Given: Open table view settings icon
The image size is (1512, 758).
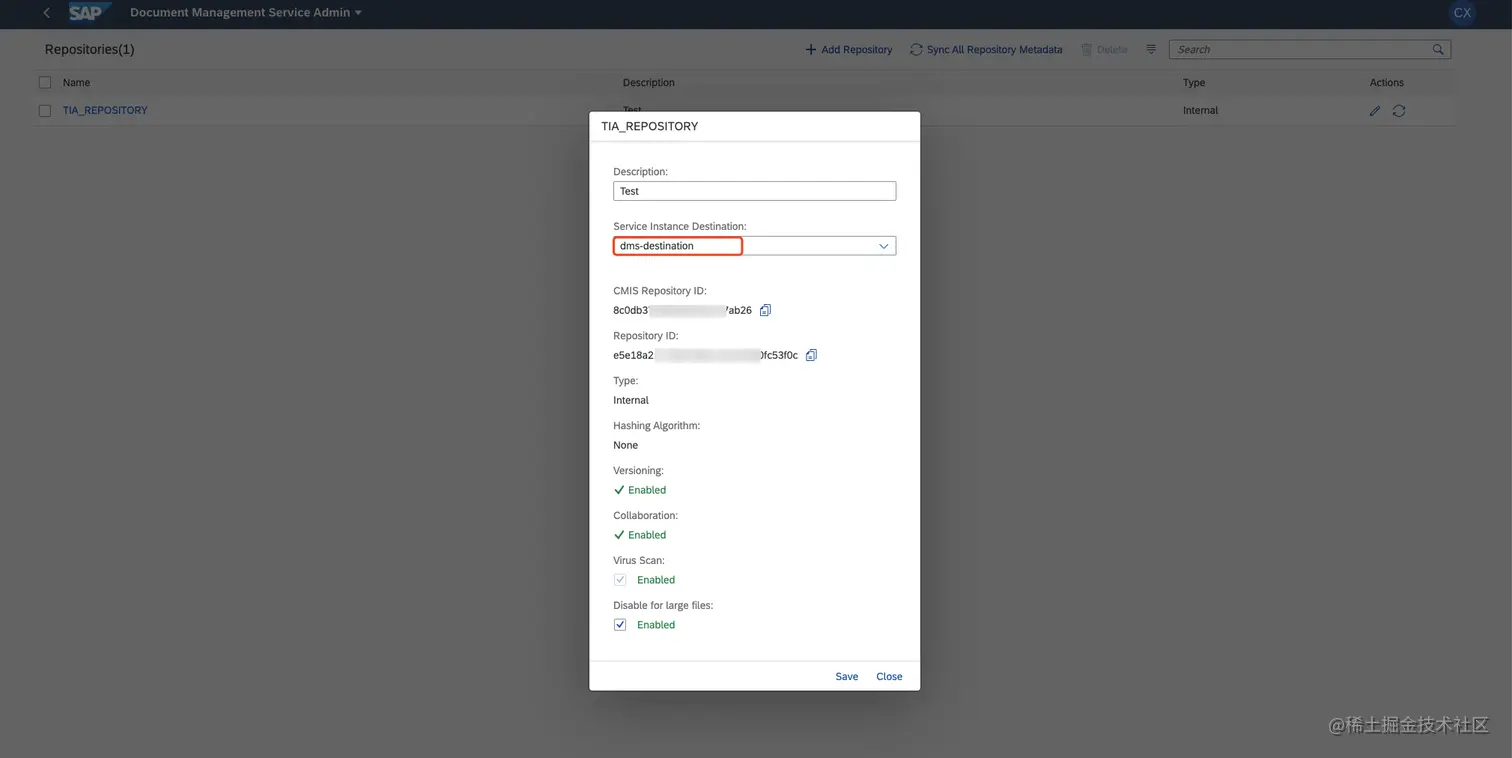Looking at the screenshot, I should (1151, 49).
